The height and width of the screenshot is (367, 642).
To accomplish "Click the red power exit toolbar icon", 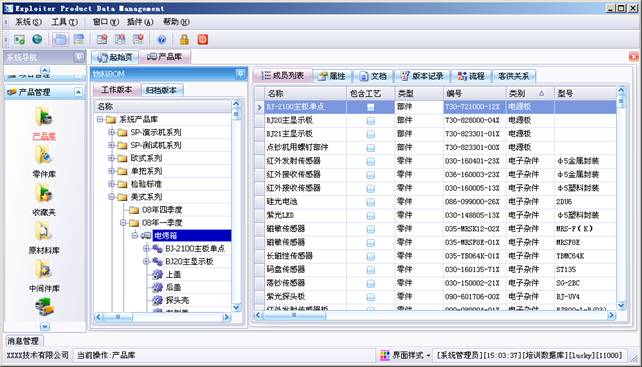I will [x=203, y=39].
